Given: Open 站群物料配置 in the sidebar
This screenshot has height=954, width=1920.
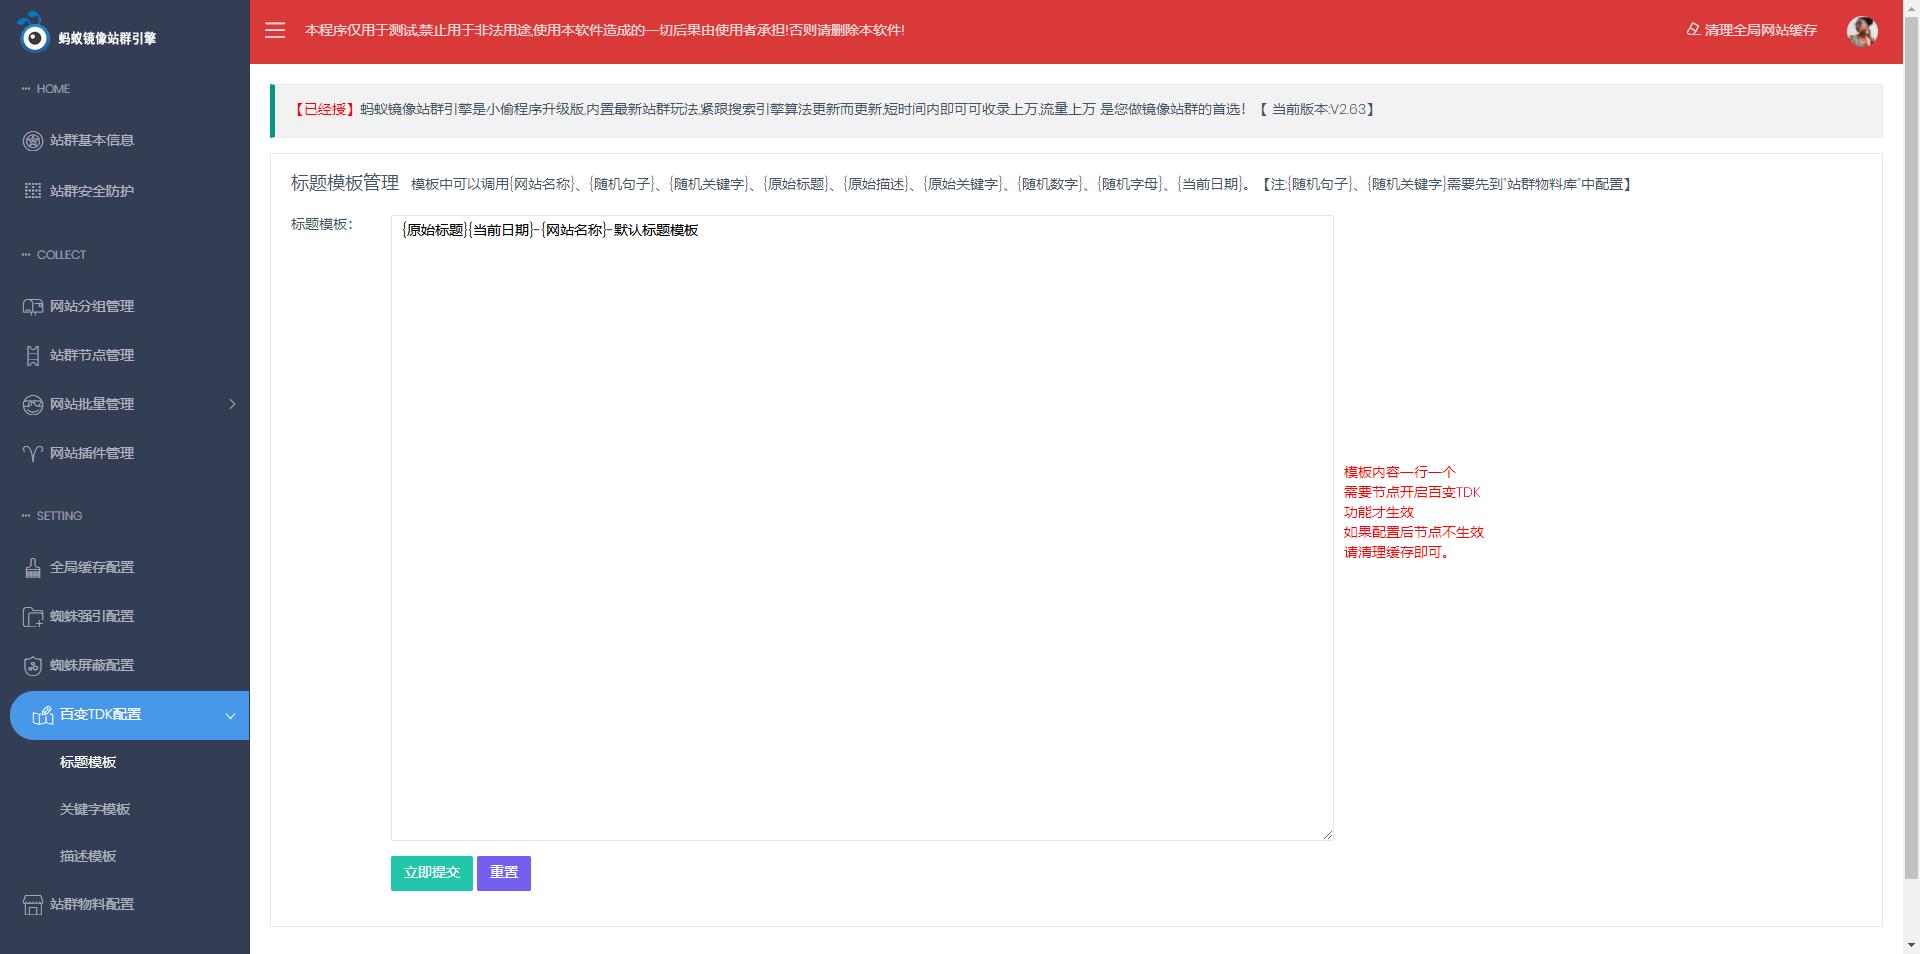Looking at the screenshot, I should point(92,904).
